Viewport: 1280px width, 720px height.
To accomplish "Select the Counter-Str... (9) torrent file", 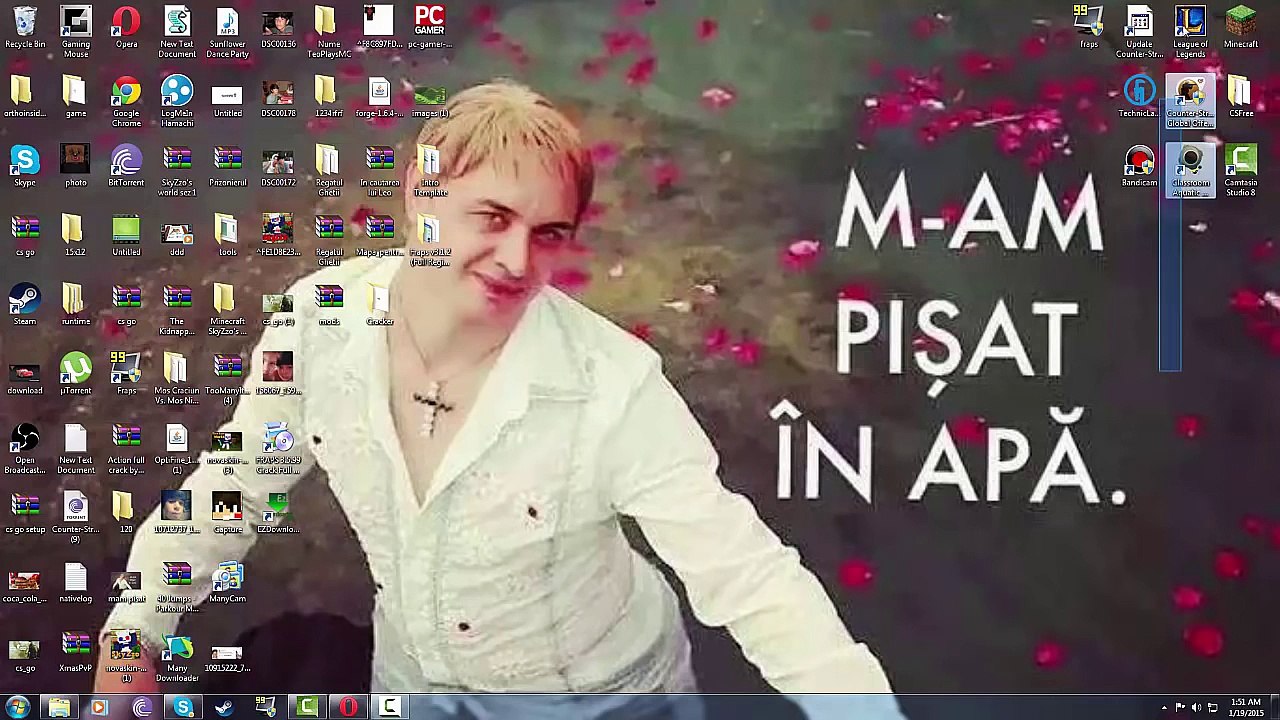I will tap(76, 517).
